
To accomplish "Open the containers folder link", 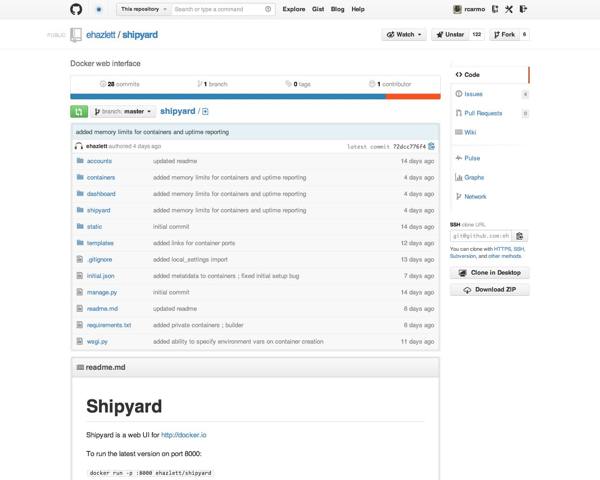I will 101,177.
